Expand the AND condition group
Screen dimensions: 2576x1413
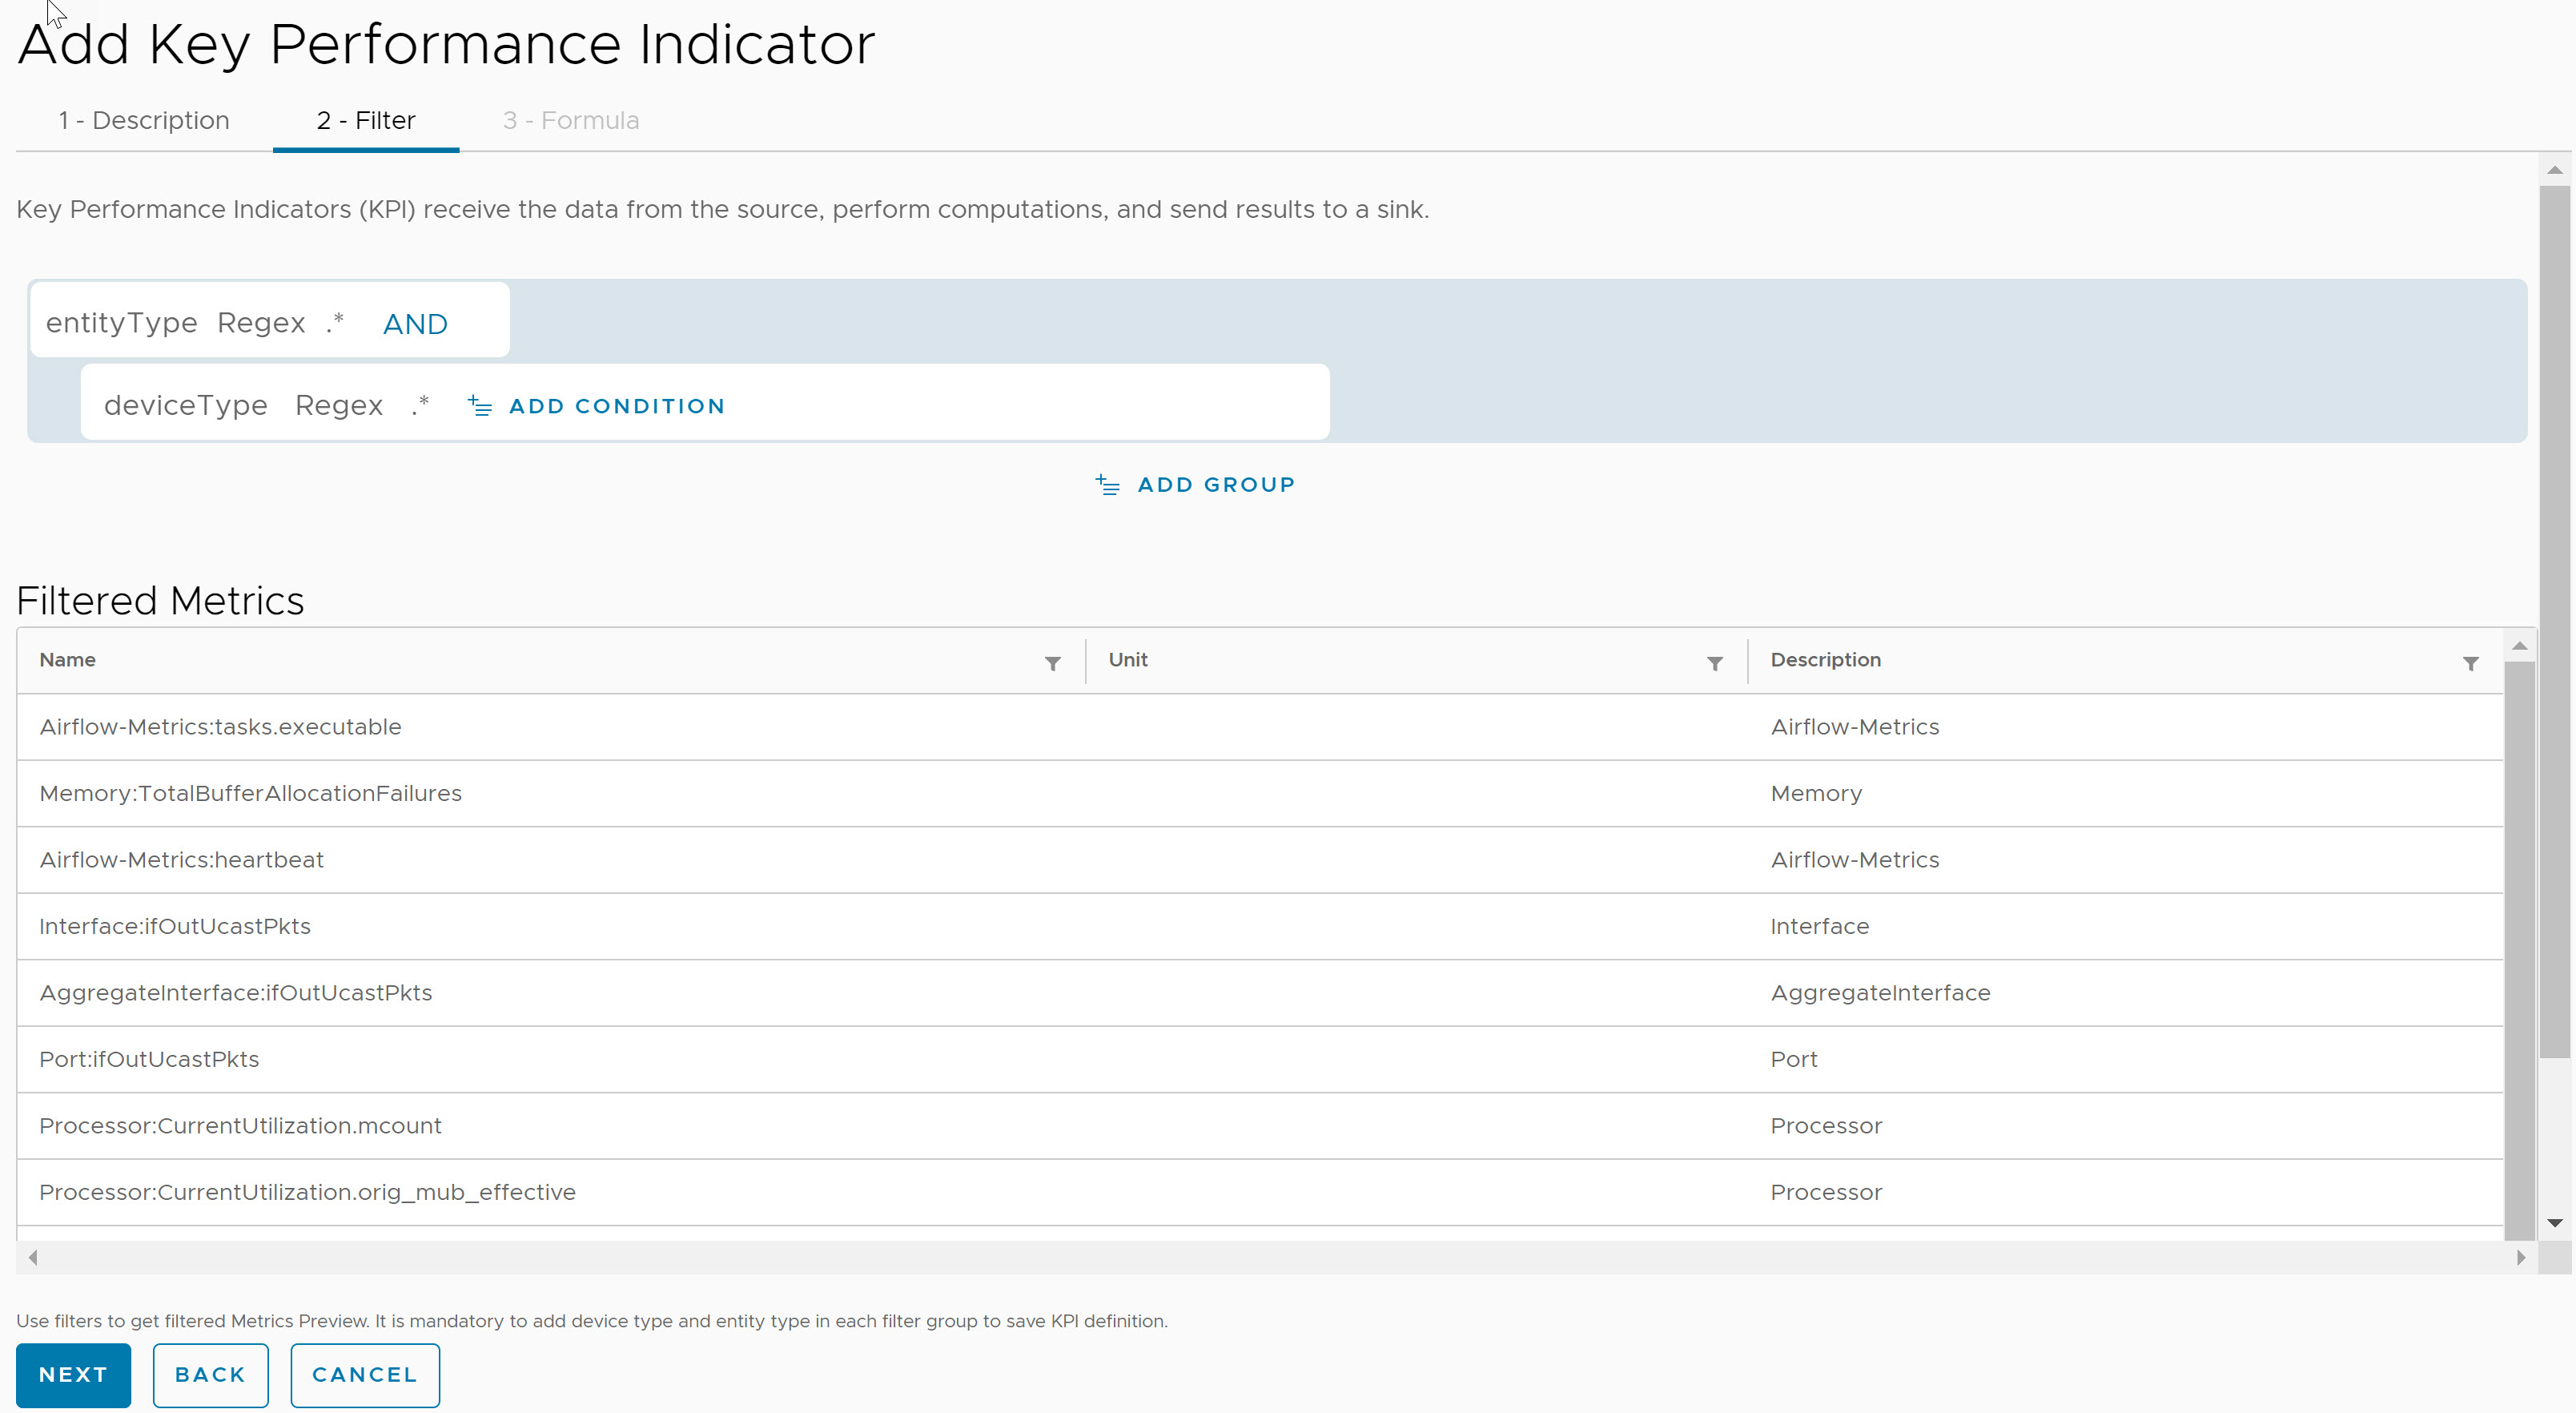tap(416, 322)
